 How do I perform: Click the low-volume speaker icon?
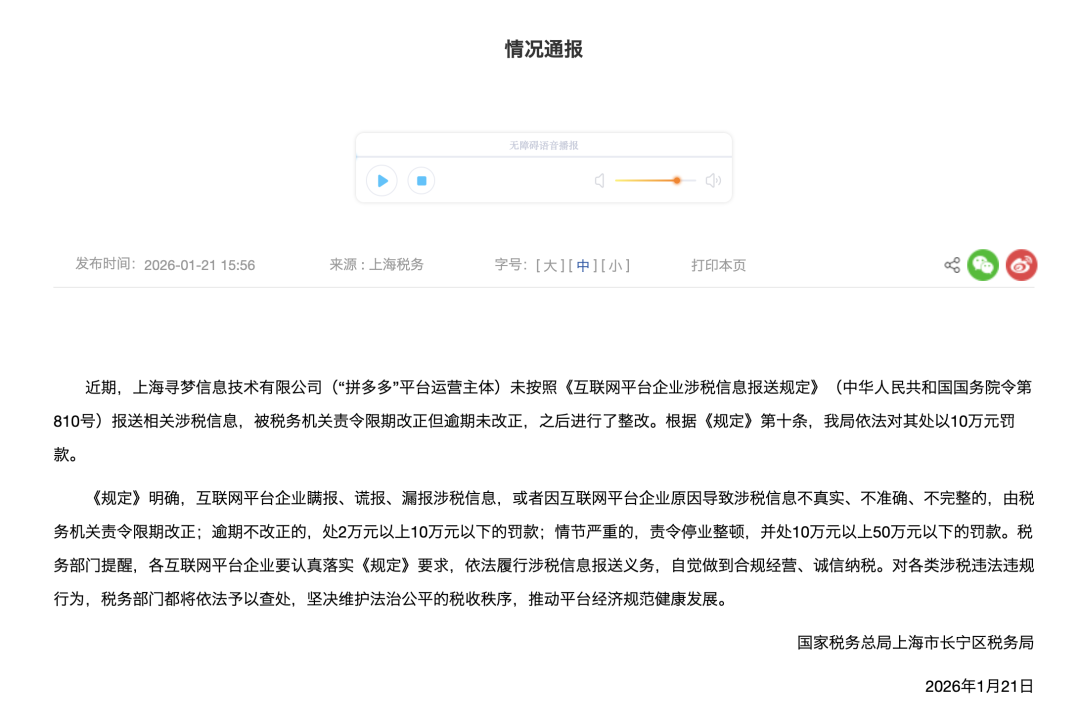point(599,181)
